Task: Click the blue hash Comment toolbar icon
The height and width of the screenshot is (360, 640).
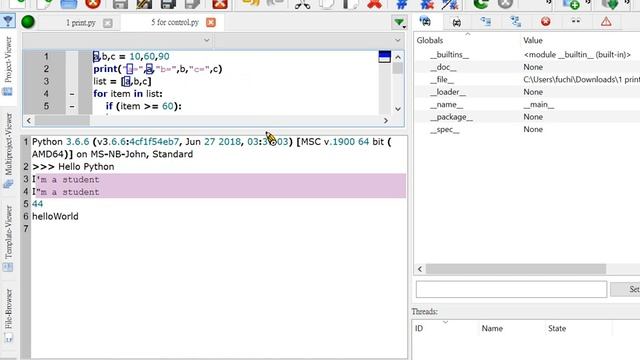Action: tap(402, 4)
